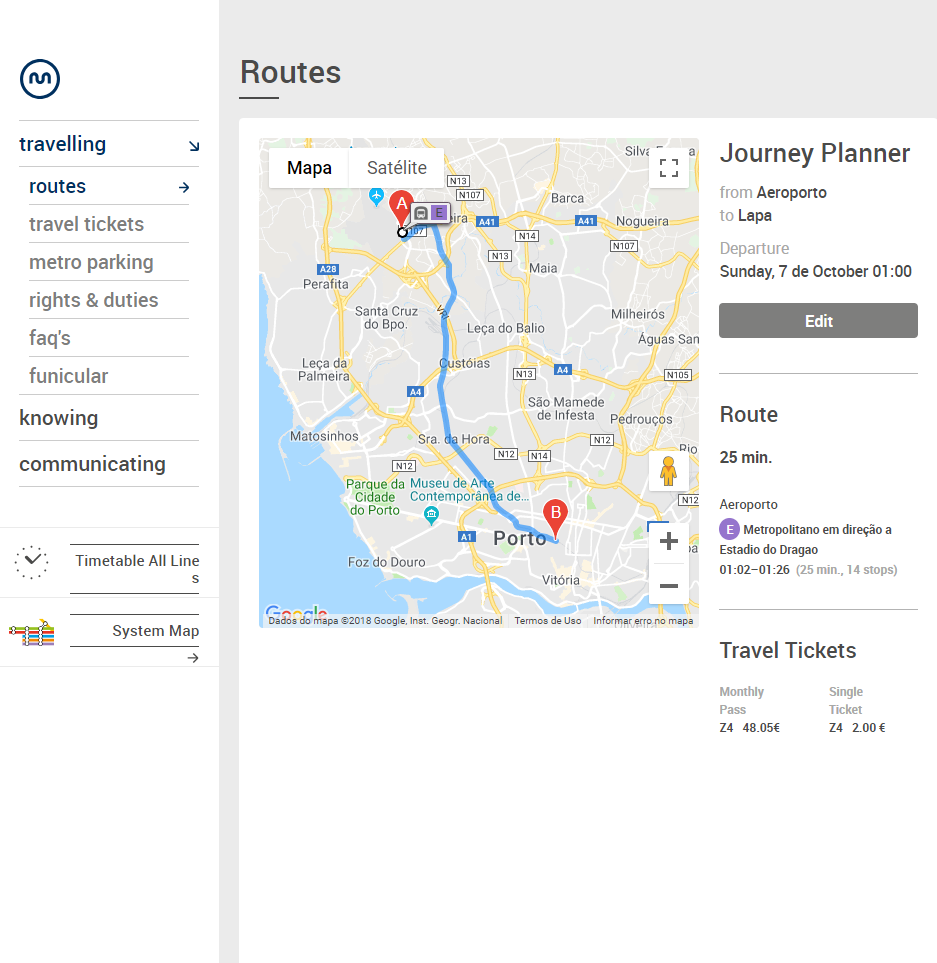Click the Lapa destination text
Viewport: 937px width, 963px height.
pyautogui.click(x=755, y=216)
